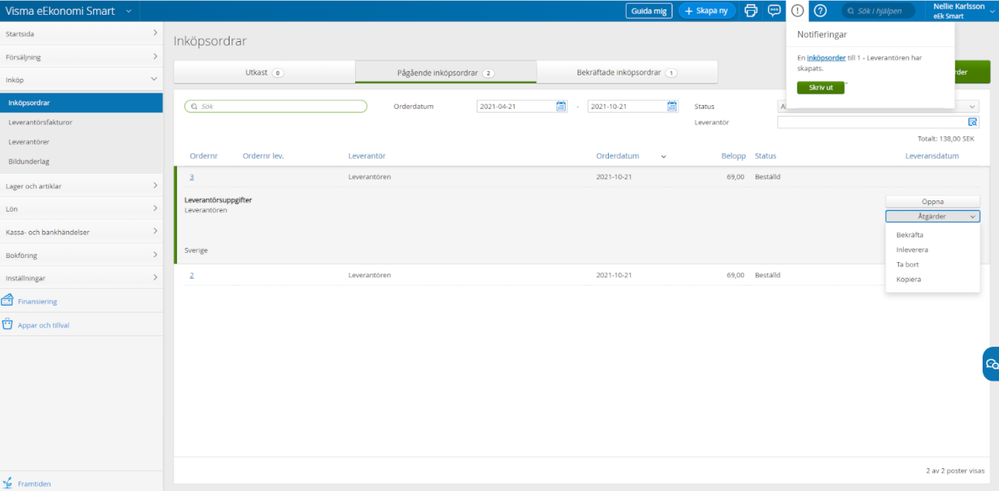Open purchase order number 3 link
This screenshot has width=999, height=491.
point(192,176)
